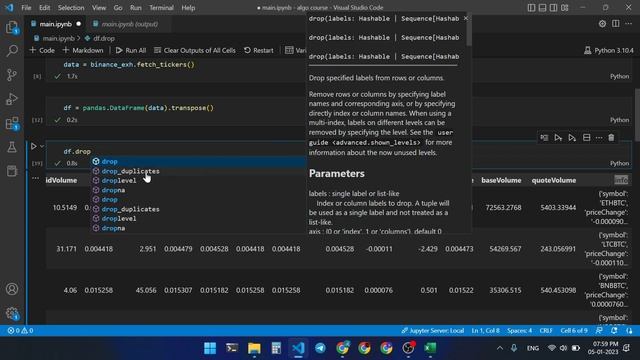The width and height of the screenshot is (640, 360).
Task: Open editor More Actions ellipsis
Action: tap(629, 24)
